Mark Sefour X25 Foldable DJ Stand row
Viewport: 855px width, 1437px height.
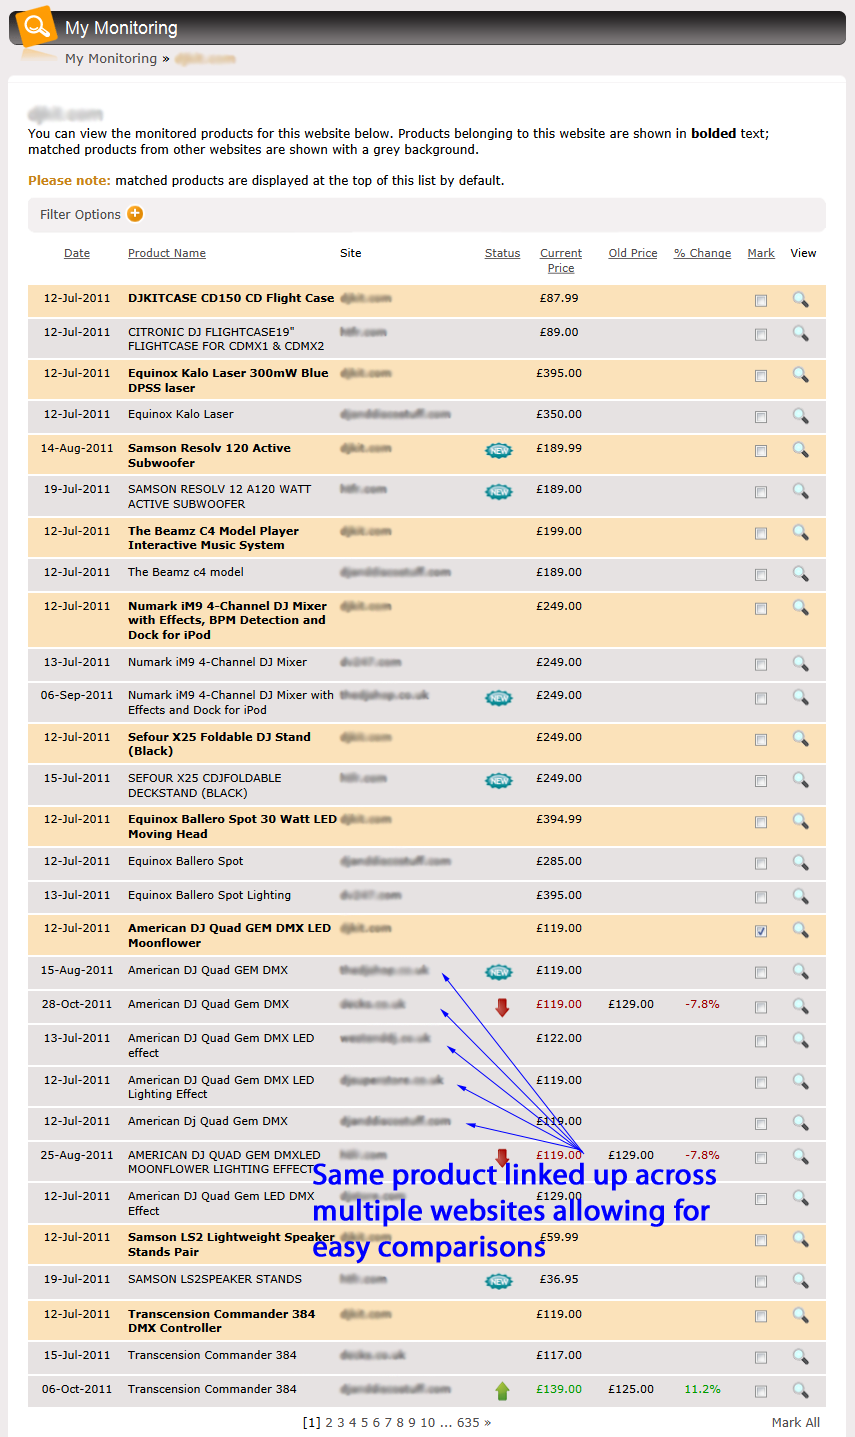pyautogui.click(x=761, y=740)
